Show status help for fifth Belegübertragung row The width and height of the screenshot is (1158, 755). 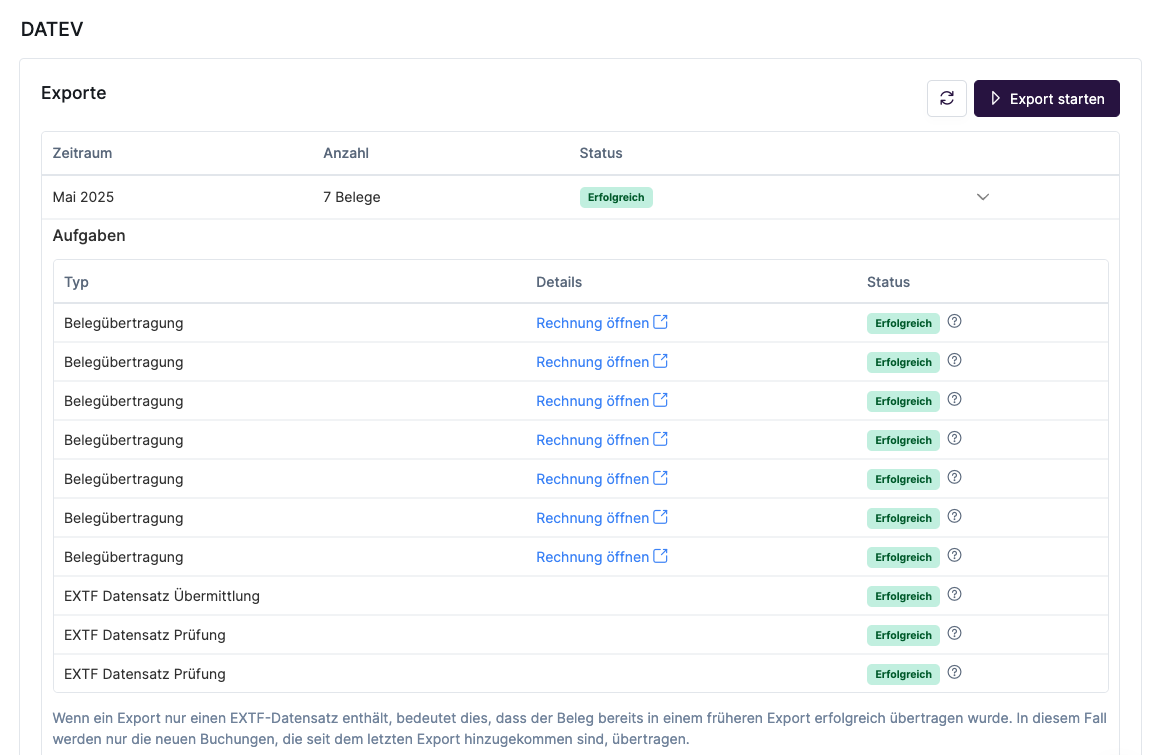point(954,478)
